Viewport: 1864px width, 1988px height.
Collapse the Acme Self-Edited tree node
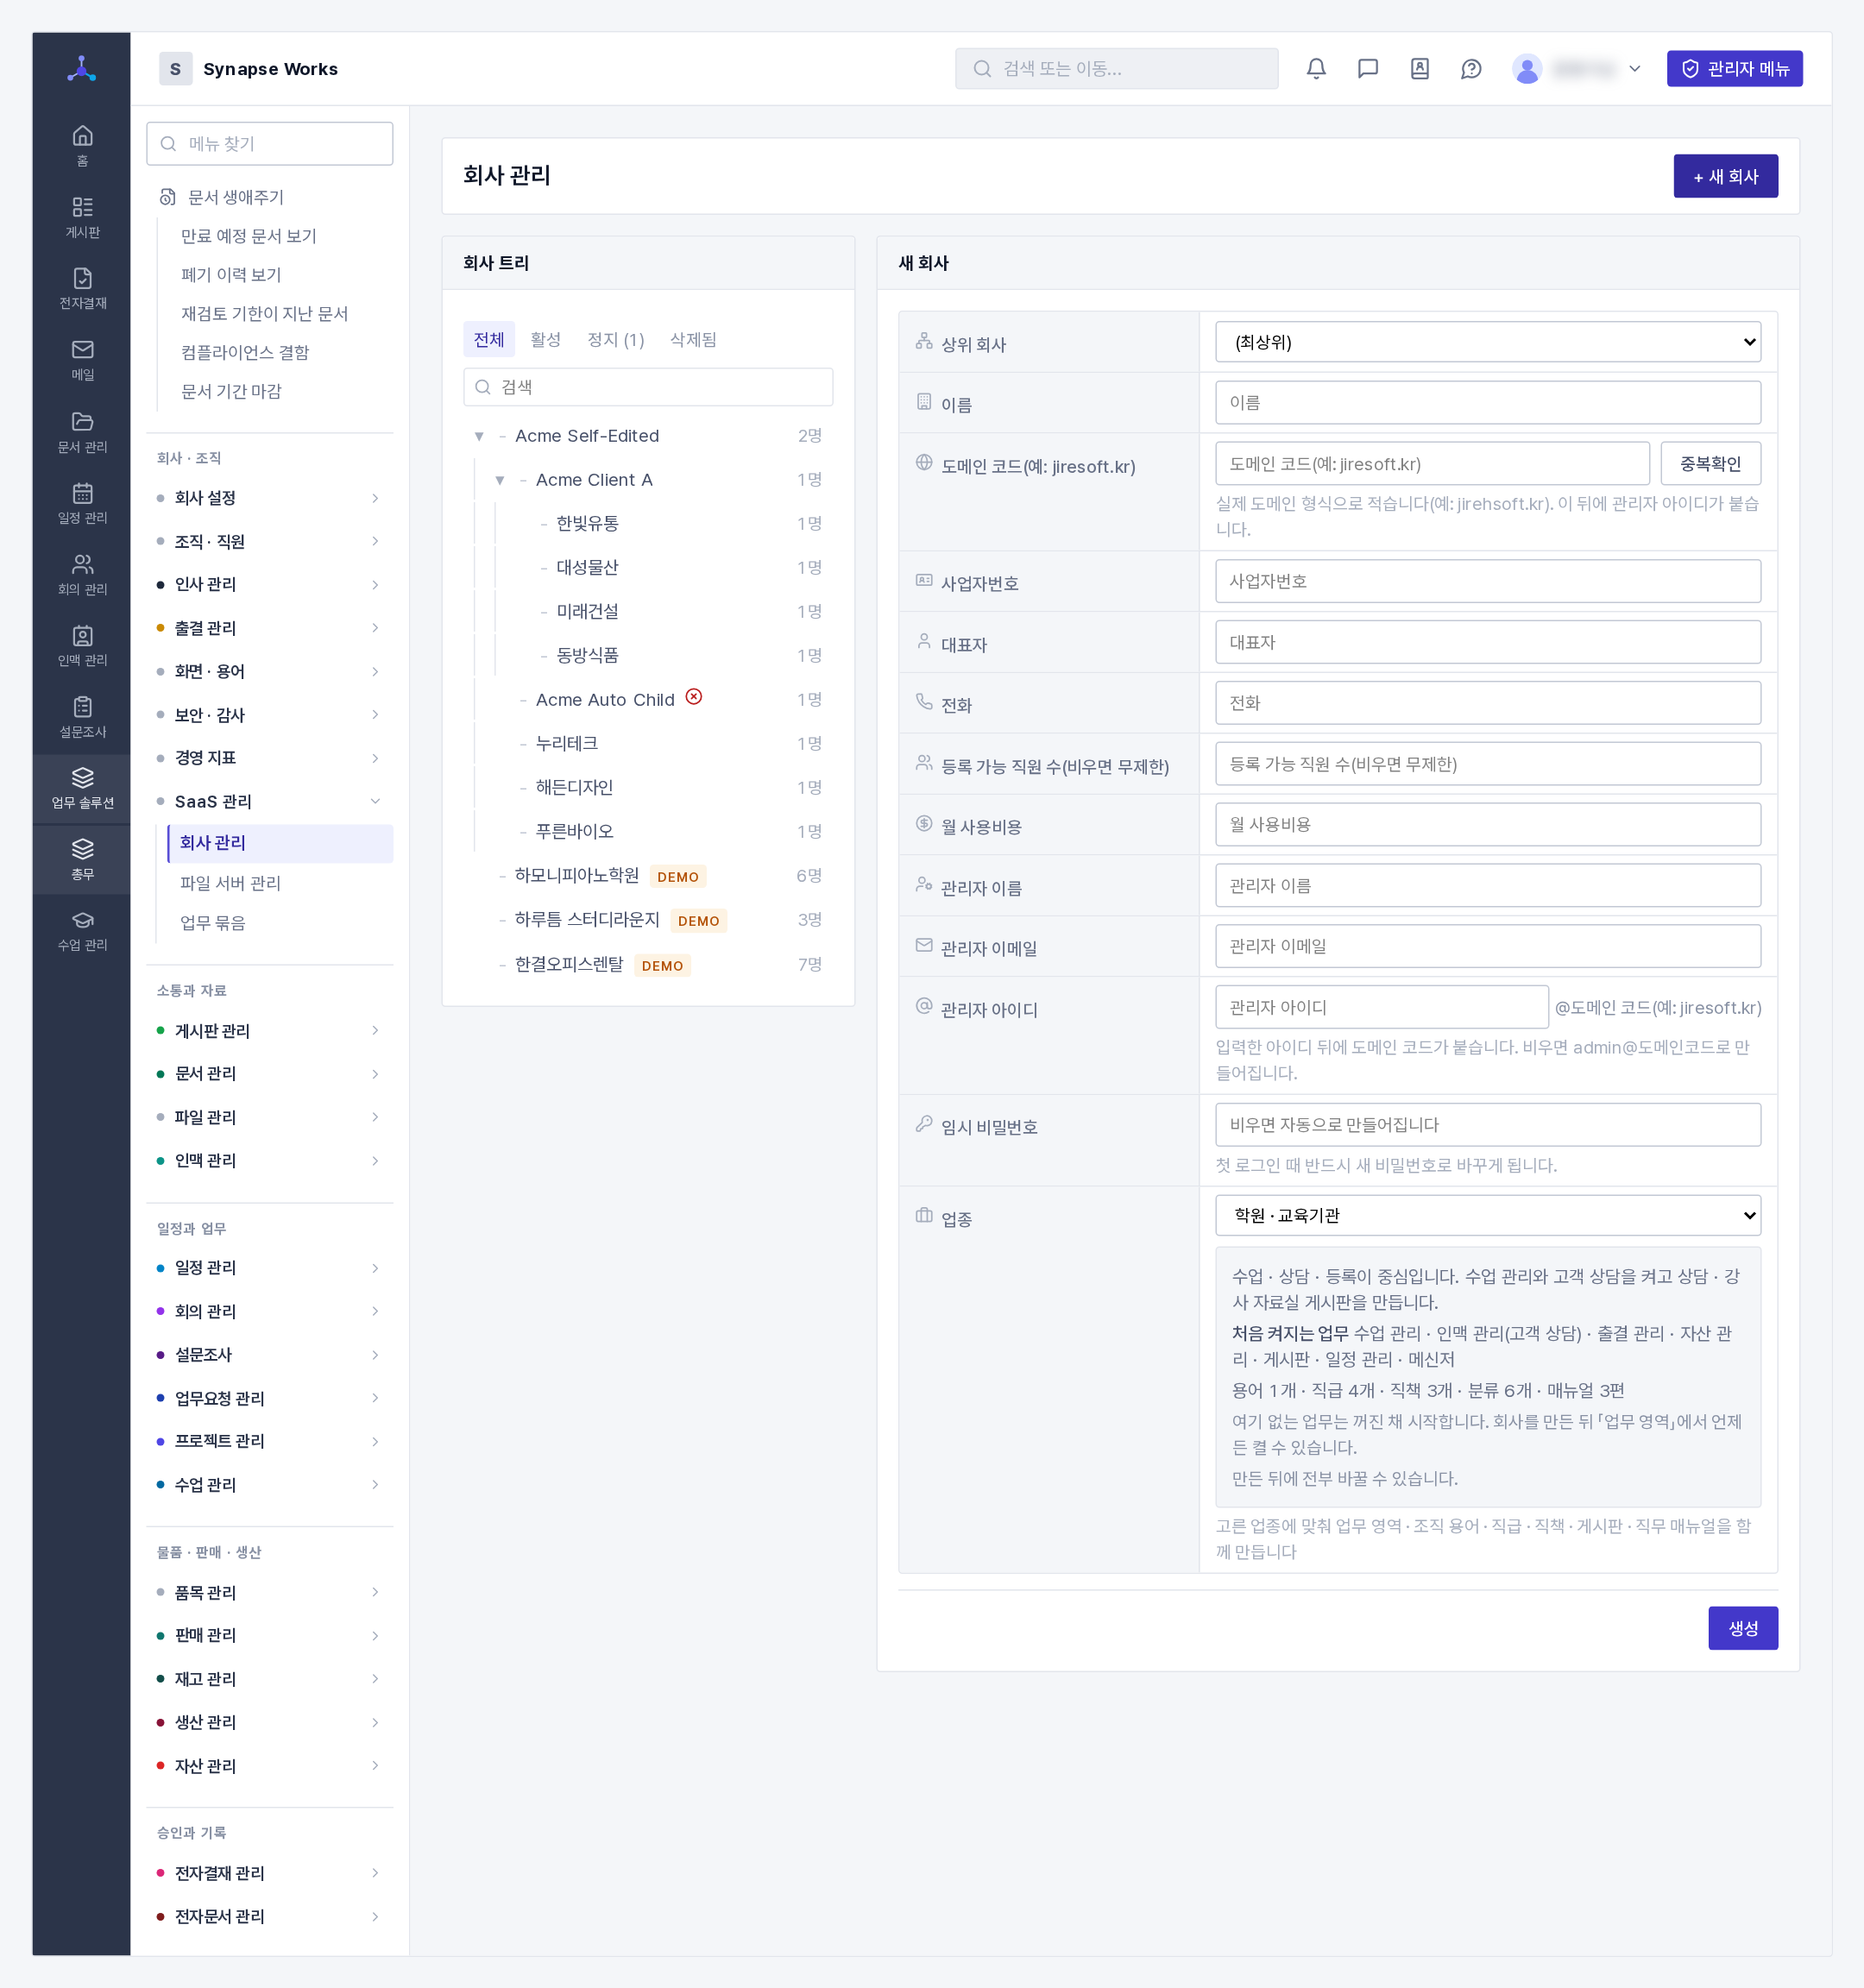(x=479, y=436)
